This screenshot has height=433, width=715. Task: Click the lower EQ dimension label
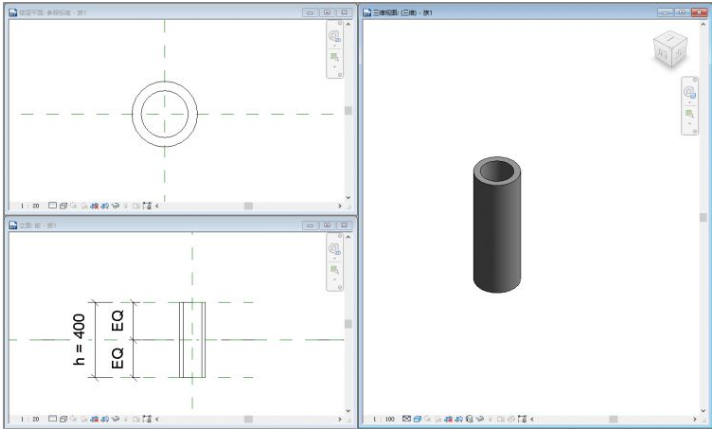(118, 358)
